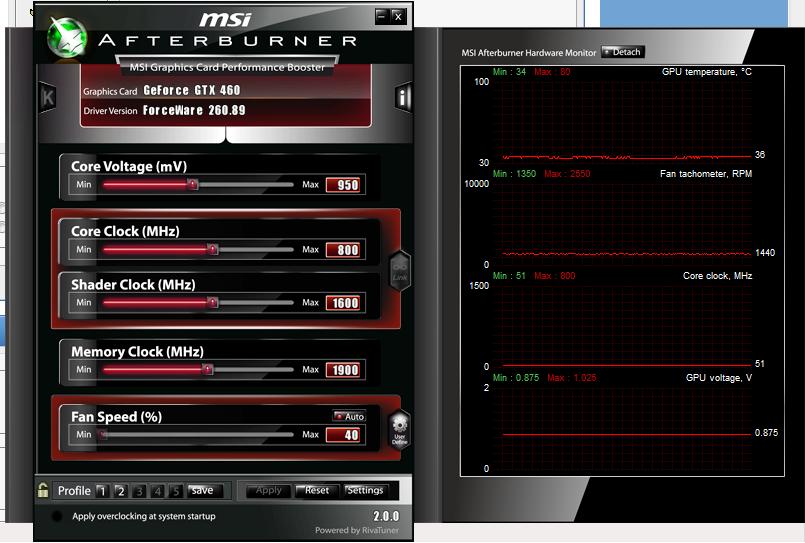This screenshot has width=805, height=543.
Task: Click the Core Voltage slider handle
Action: click(193, 184)
